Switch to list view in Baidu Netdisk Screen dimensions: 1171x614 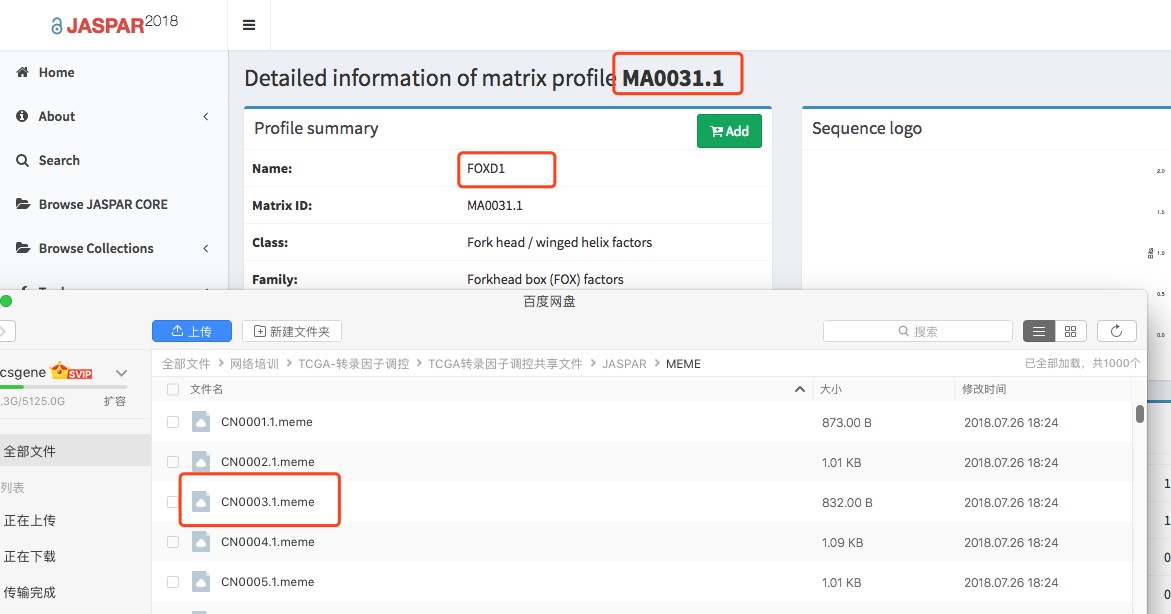(x=1038, y=331)
